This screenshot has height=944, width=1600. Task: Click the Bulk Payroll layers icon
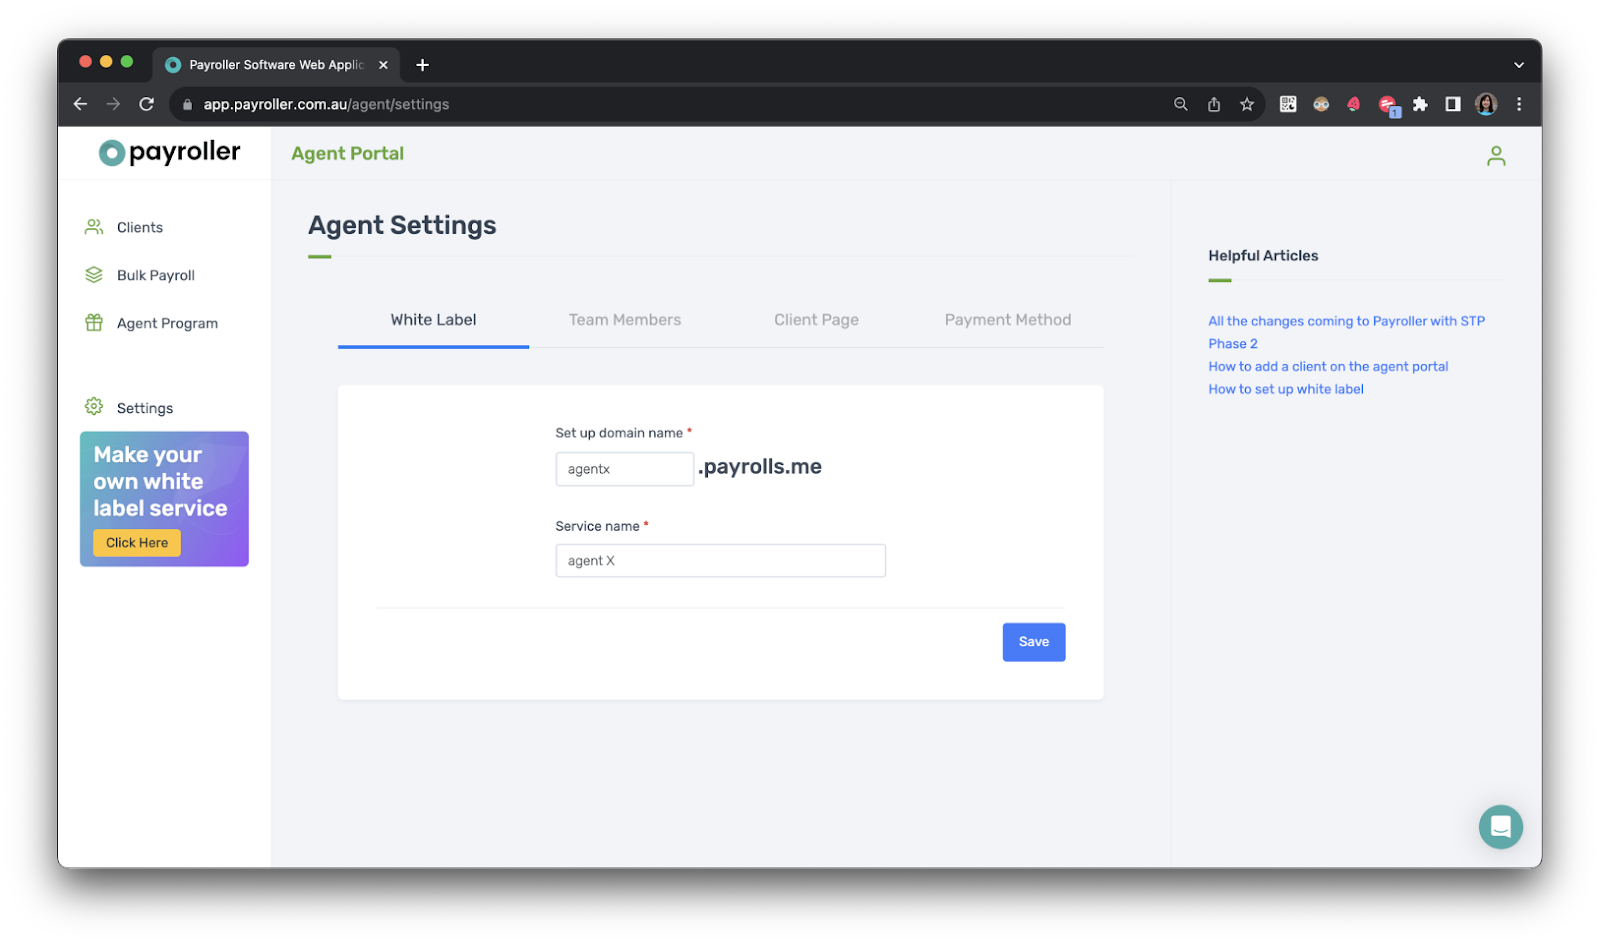point(94,275)
